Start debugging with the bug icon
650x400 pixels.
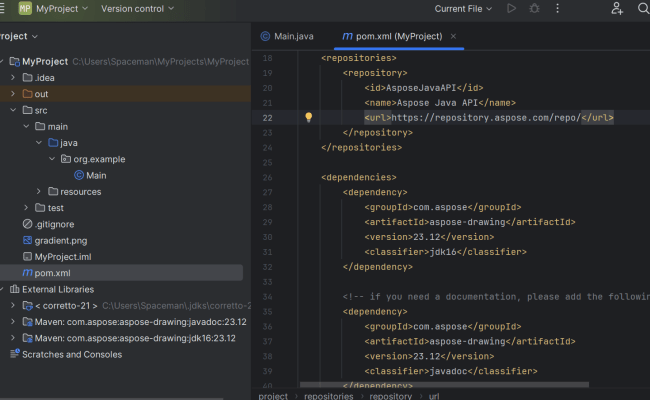pyautogui.click(x=534, y=8)
